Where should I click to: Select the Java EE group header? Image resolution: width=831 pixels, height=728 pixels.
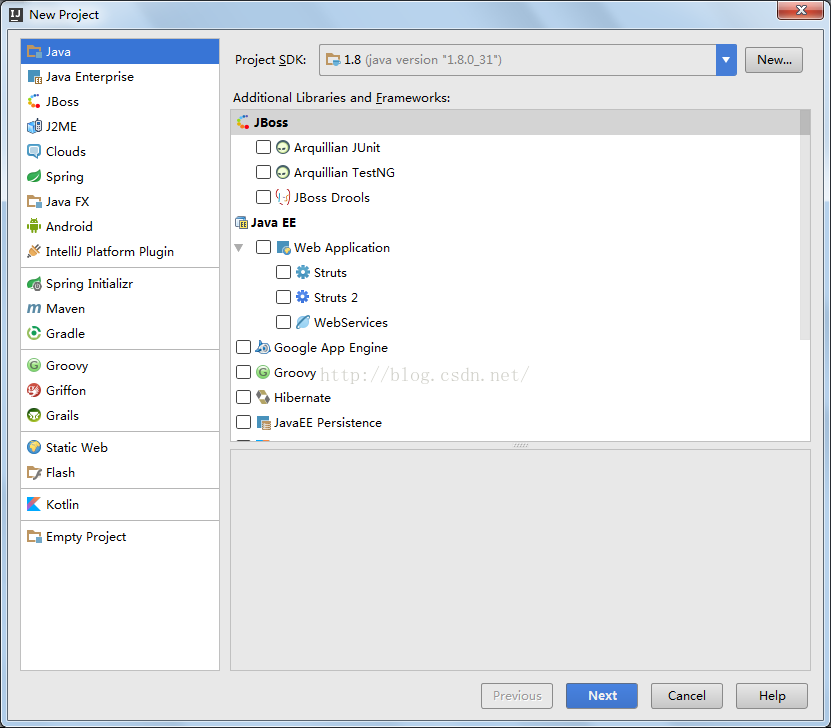coord(273,223)
